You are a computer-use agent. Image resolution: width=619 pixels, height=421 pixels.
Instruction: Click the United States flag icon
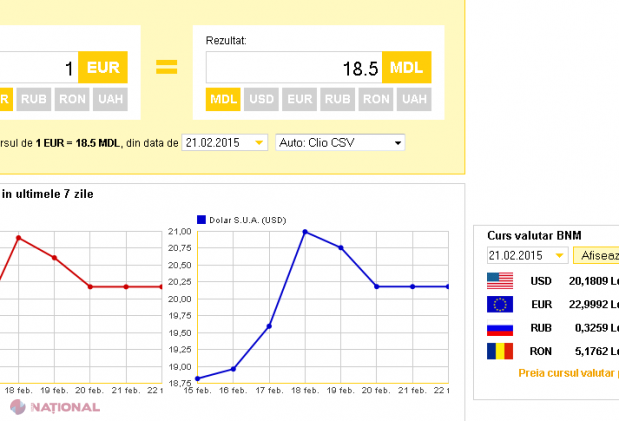(499, 281)
